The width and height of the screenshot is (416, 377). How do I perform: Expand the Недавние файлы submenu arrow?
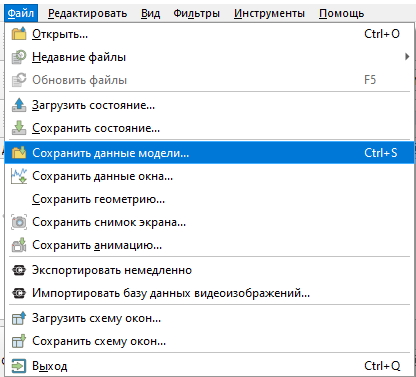tap(407, 57)
